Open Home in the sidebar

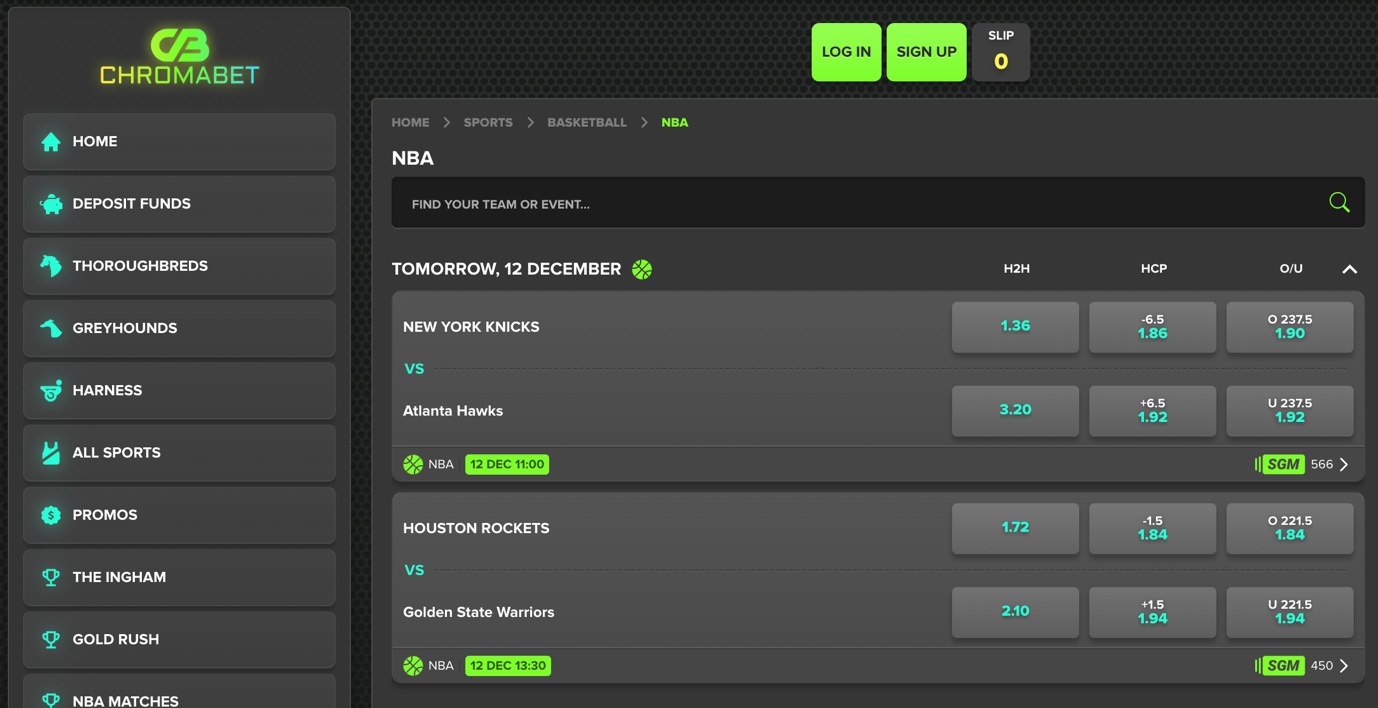click(179, 142)
